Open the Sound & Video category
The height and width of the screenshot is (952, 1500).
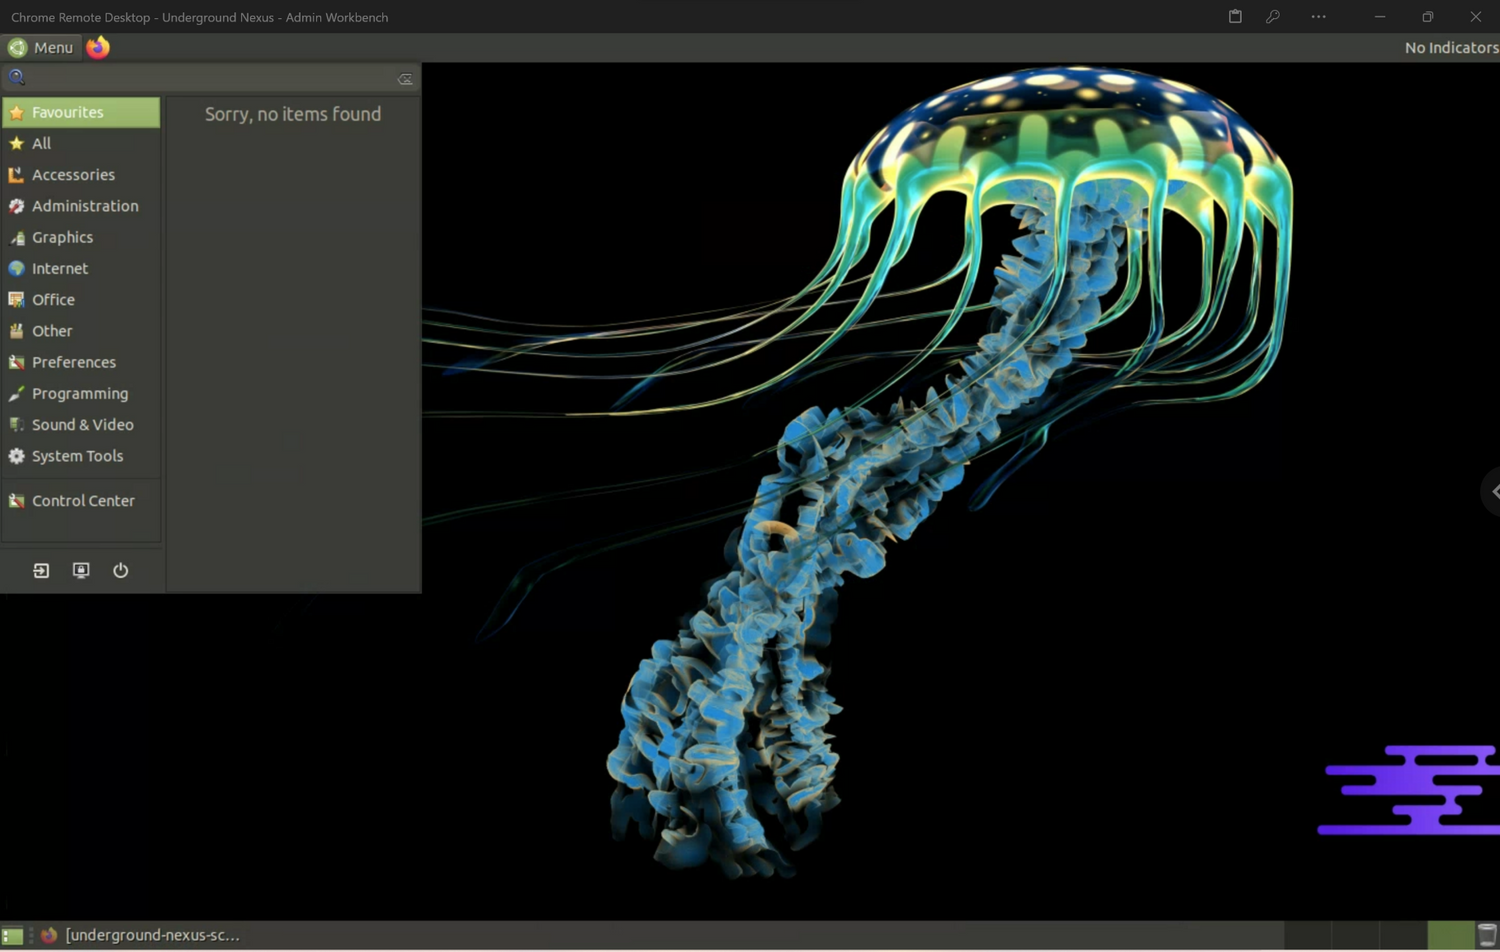(82, 425)
